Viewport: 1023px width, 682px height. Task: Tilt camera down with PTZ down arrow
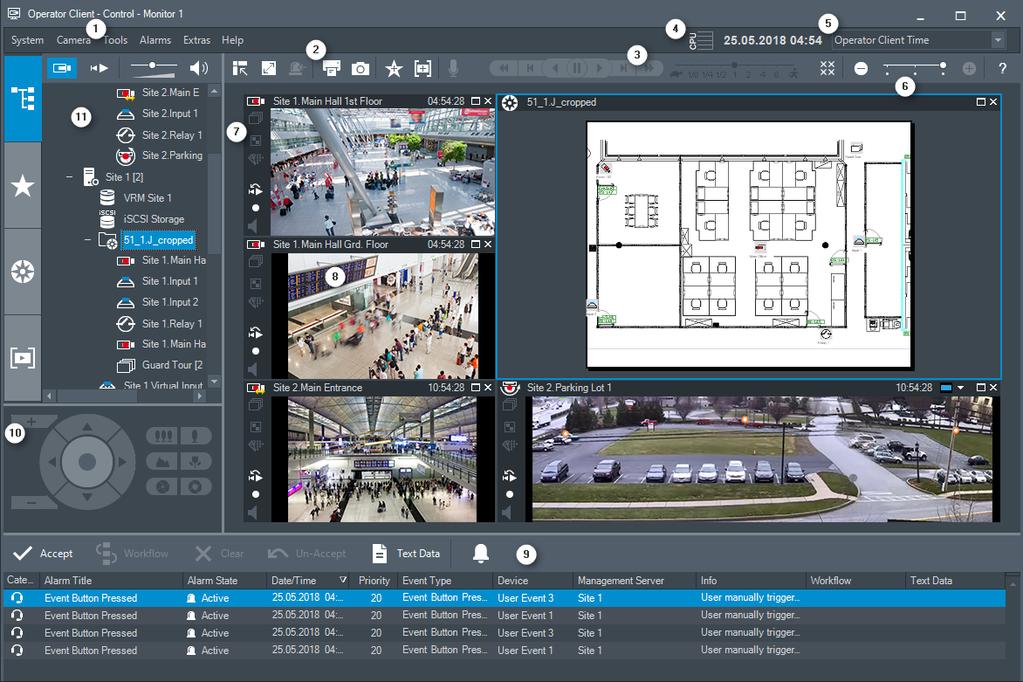[87, 497]
